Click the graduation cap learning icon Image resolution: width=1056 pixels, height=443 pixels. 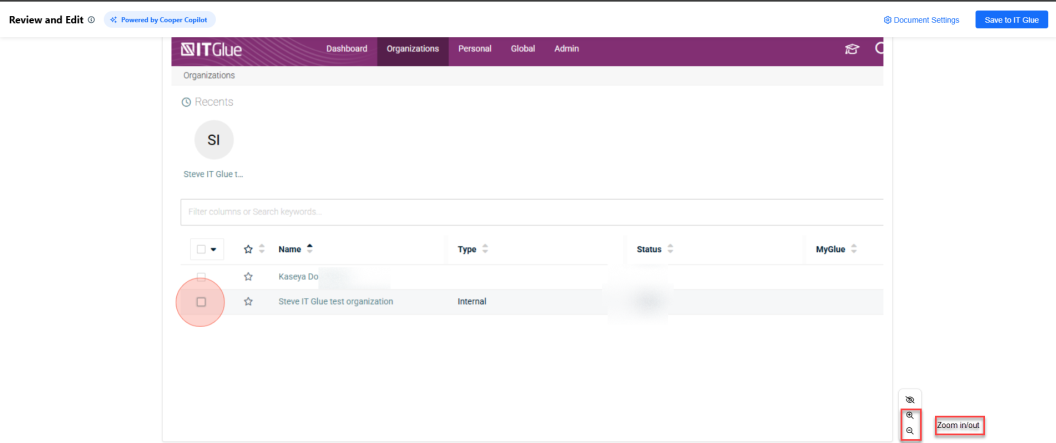coord(852,48)
